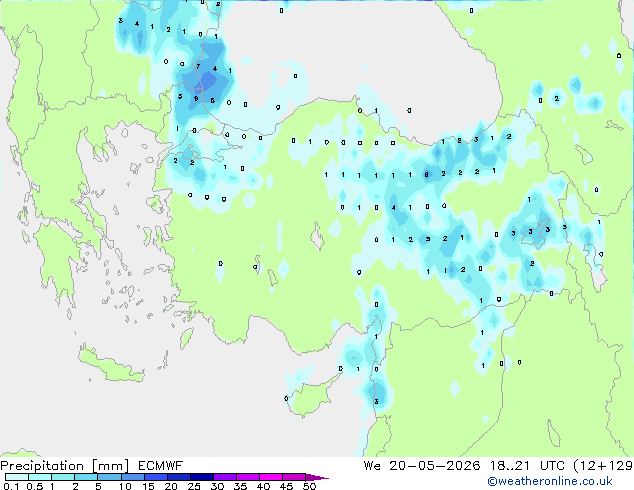This screenshot has height=490, width=634.
Task: Click the legend value '0.1'
Action: [x=11, y=486]
